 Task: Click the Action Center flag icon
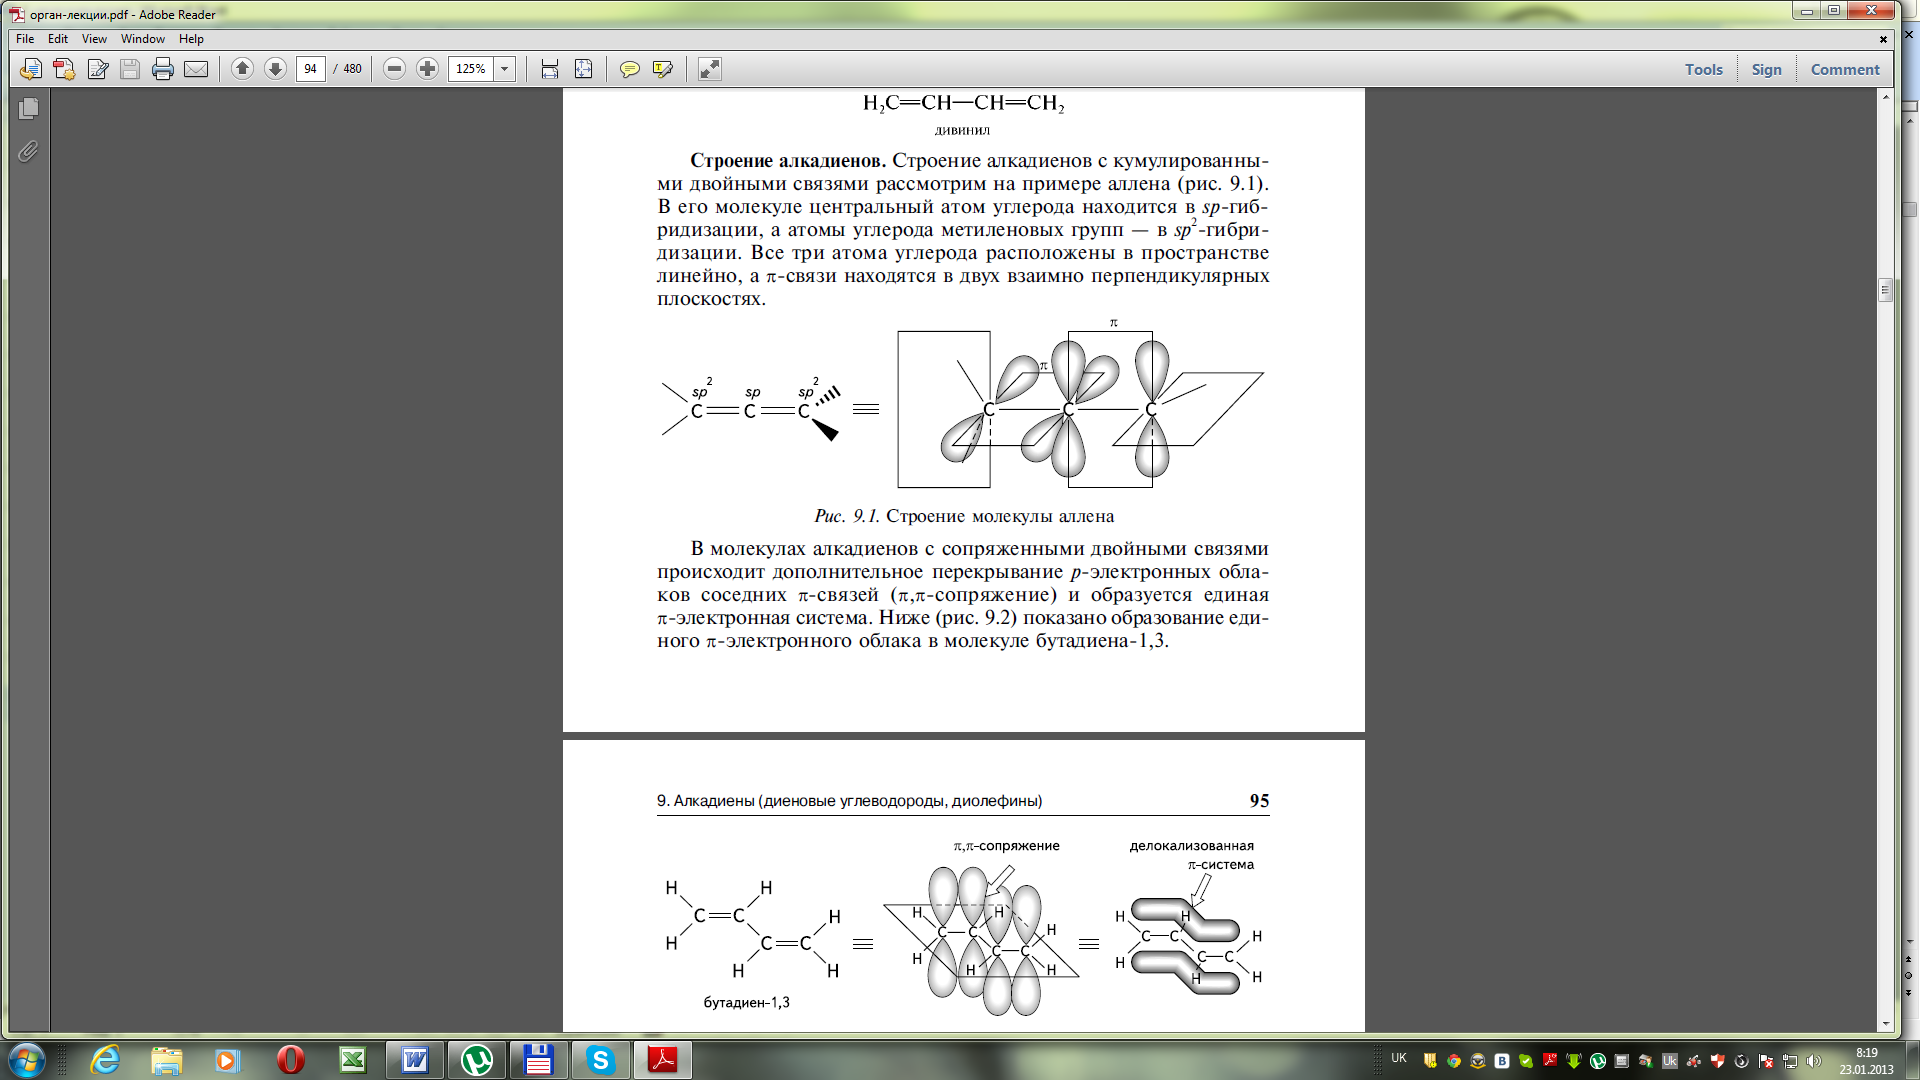1766,1061
